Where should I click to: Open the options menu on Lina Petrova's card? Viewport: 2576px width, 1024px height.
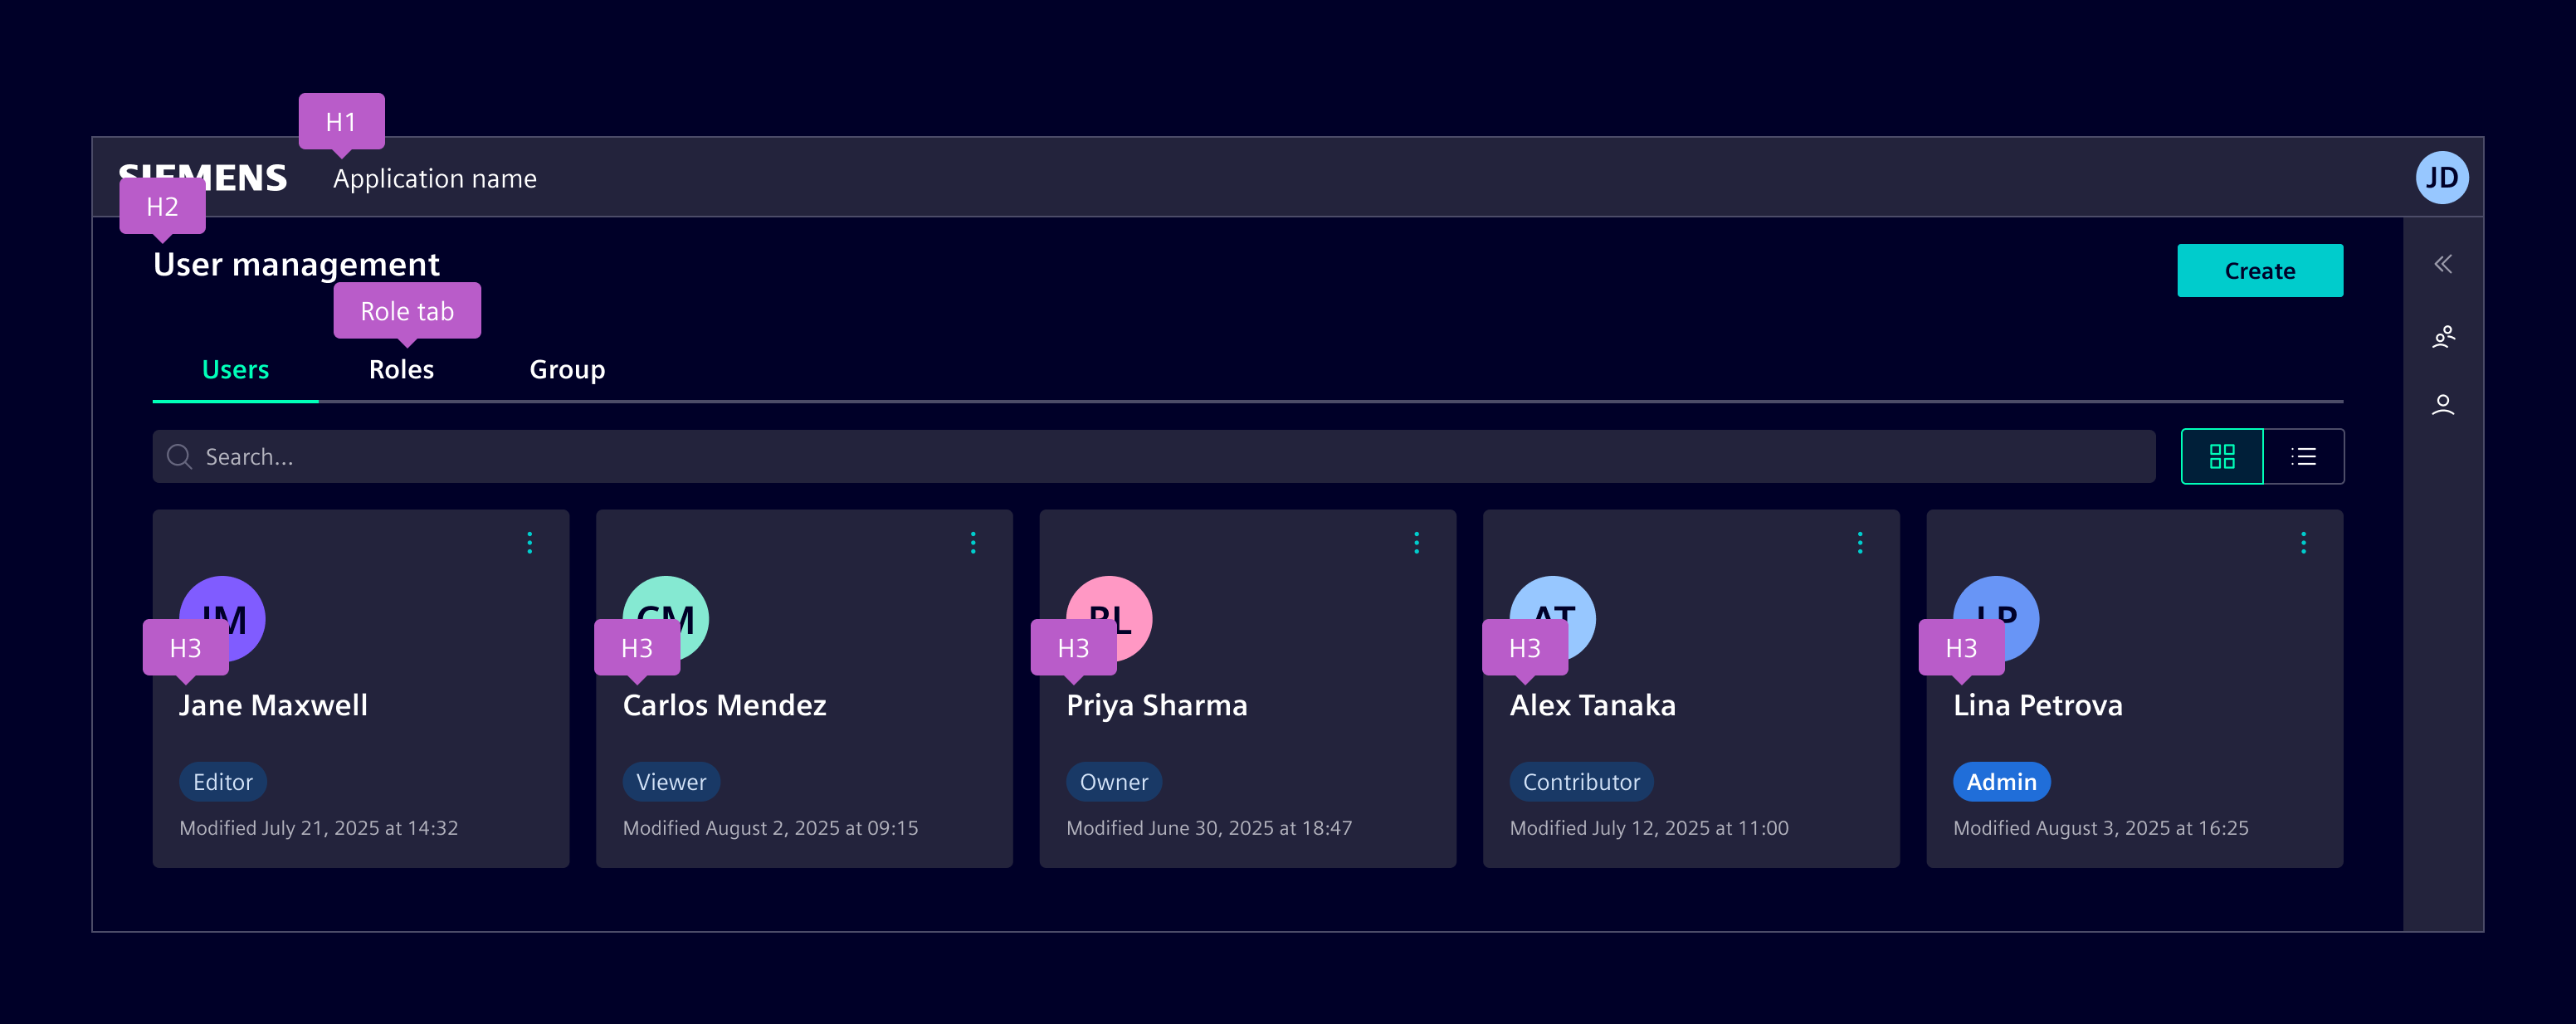coord(2303,542)
